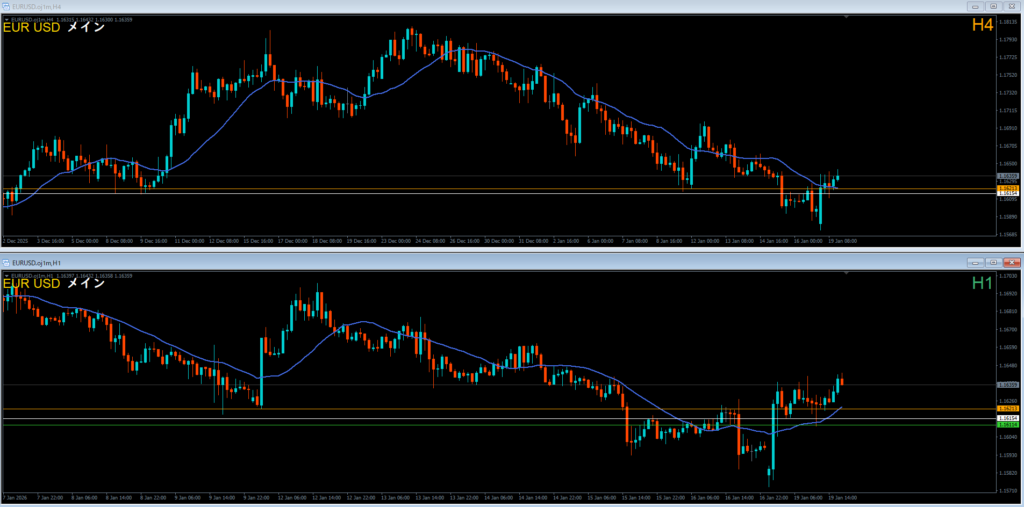The image size is (1024, 507).
Task: Maximize the EURUSD H4 chart window
Action: 993,5
